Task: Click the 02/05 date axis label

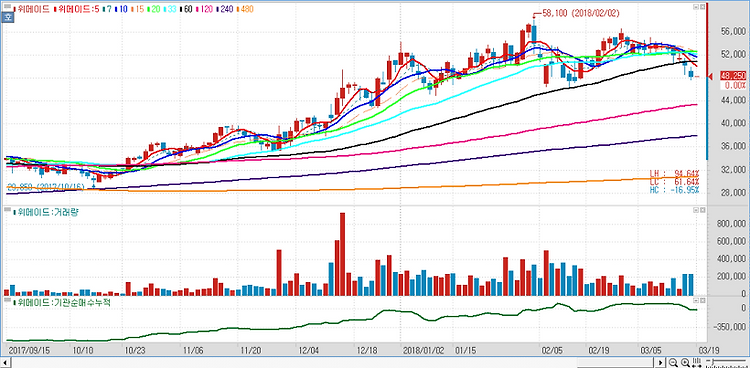Action: pyautogui.click(x=552, y=350)
